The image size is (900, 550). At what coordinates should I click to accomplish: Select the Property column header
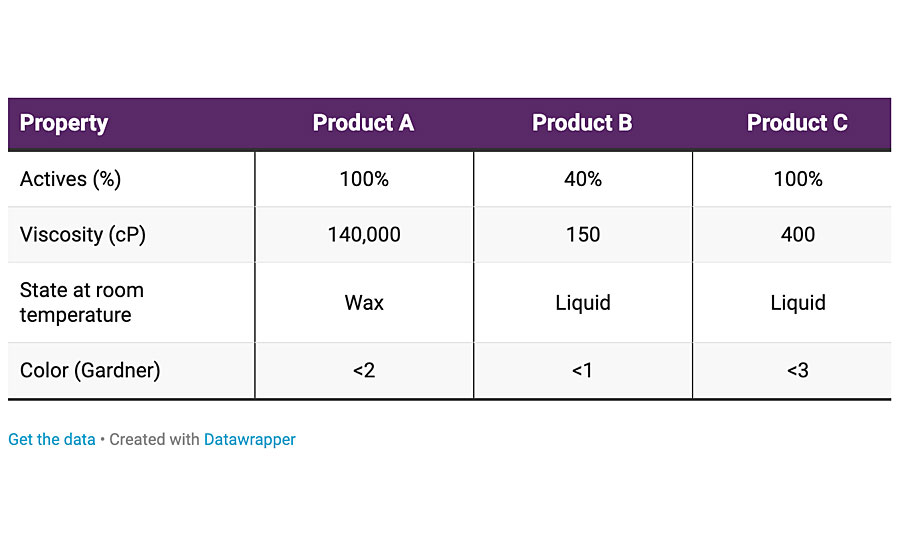tap(64, 123)
